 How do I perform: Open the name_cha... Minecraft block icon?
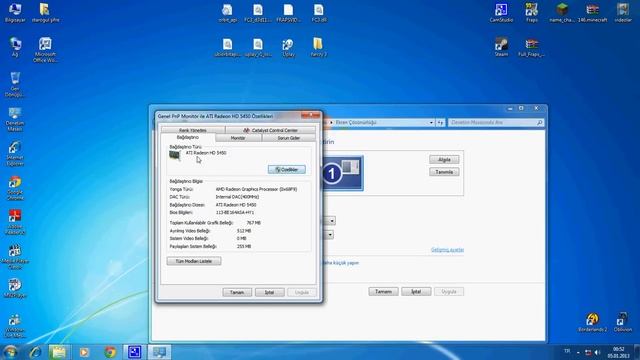pos(562,12)
